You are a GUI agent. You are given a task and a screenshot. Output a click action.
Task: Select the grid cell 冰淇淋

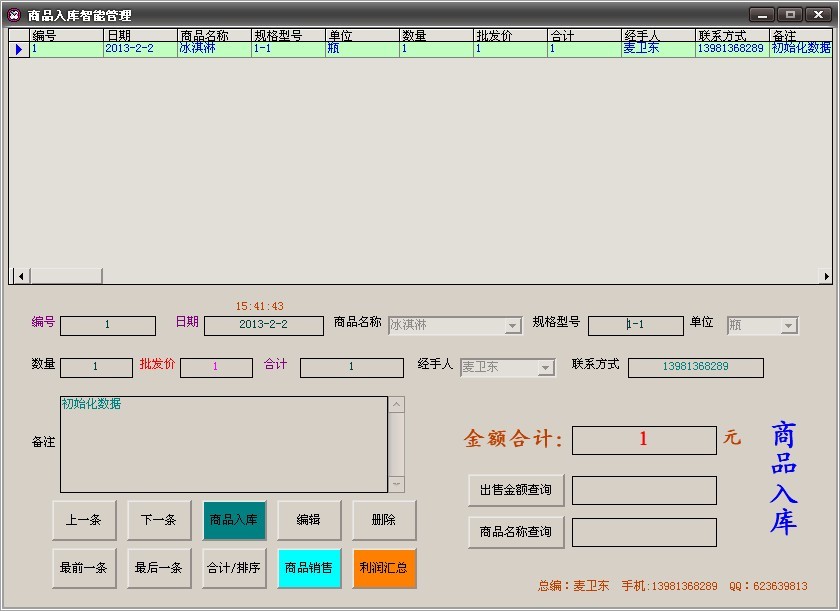point(214,49)
